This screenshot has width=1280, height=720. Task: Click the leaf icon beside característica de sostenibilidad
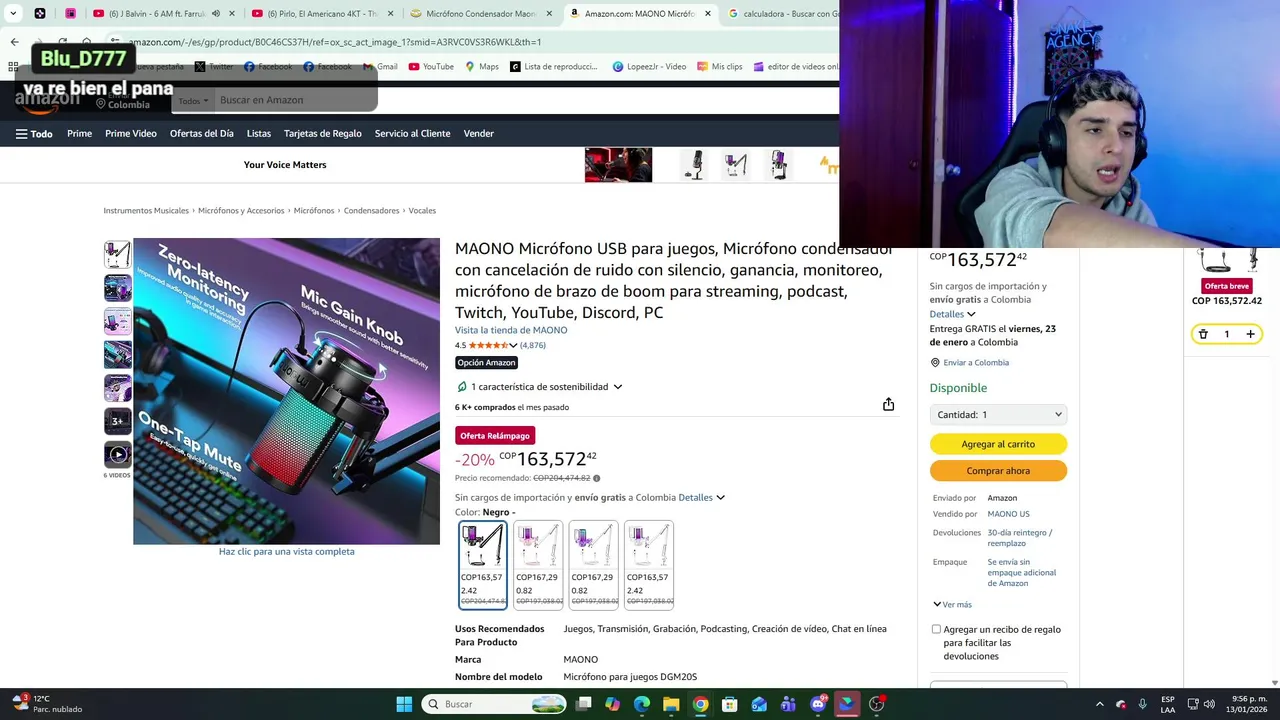pyautogui.click(x=462, y=387)
